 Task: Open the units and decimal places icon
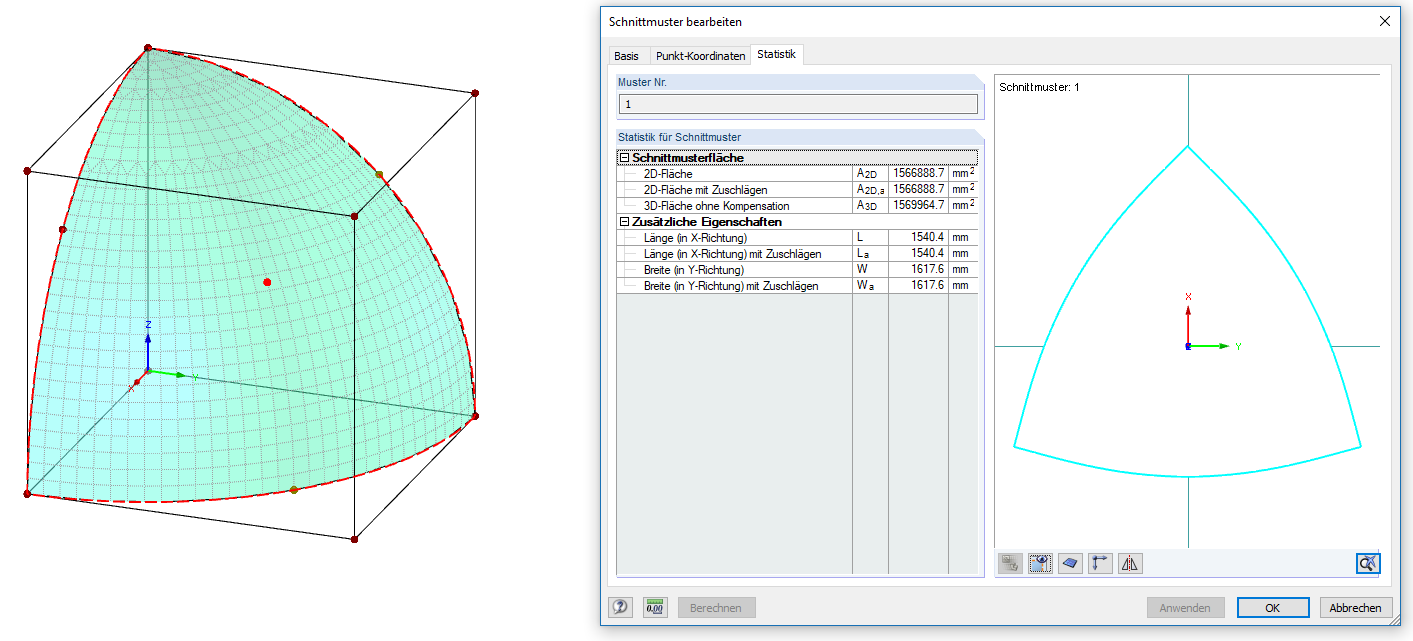[655, 607]
